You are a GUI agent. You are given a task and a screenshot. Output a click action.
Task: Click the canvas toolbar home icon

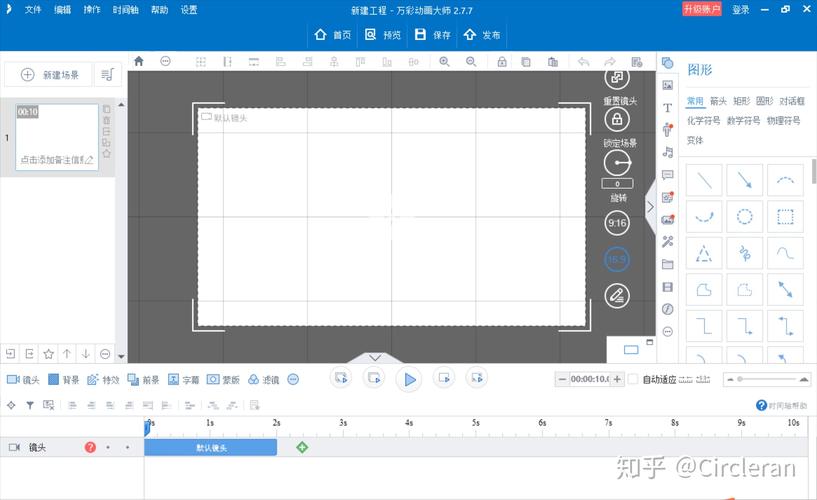point(139,61)
